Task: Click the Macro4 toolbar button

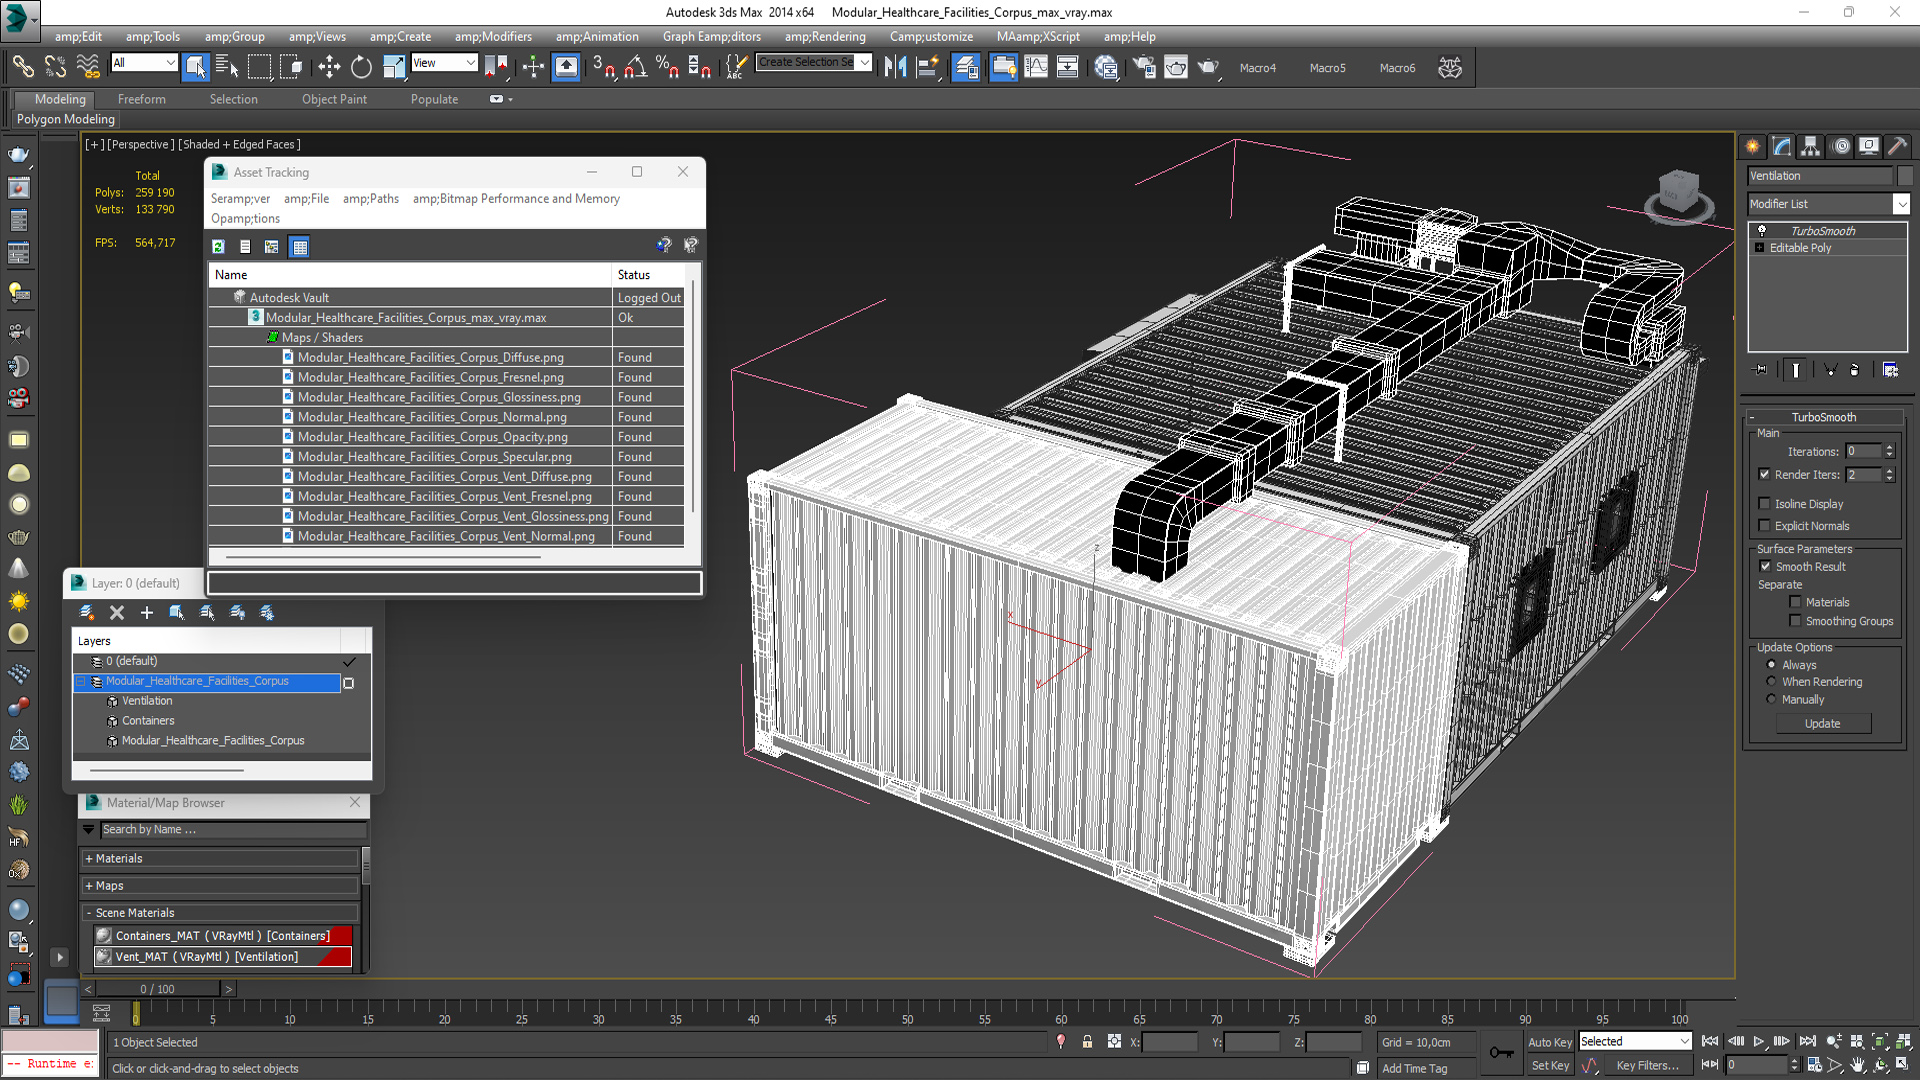Action: point(1258,68)
